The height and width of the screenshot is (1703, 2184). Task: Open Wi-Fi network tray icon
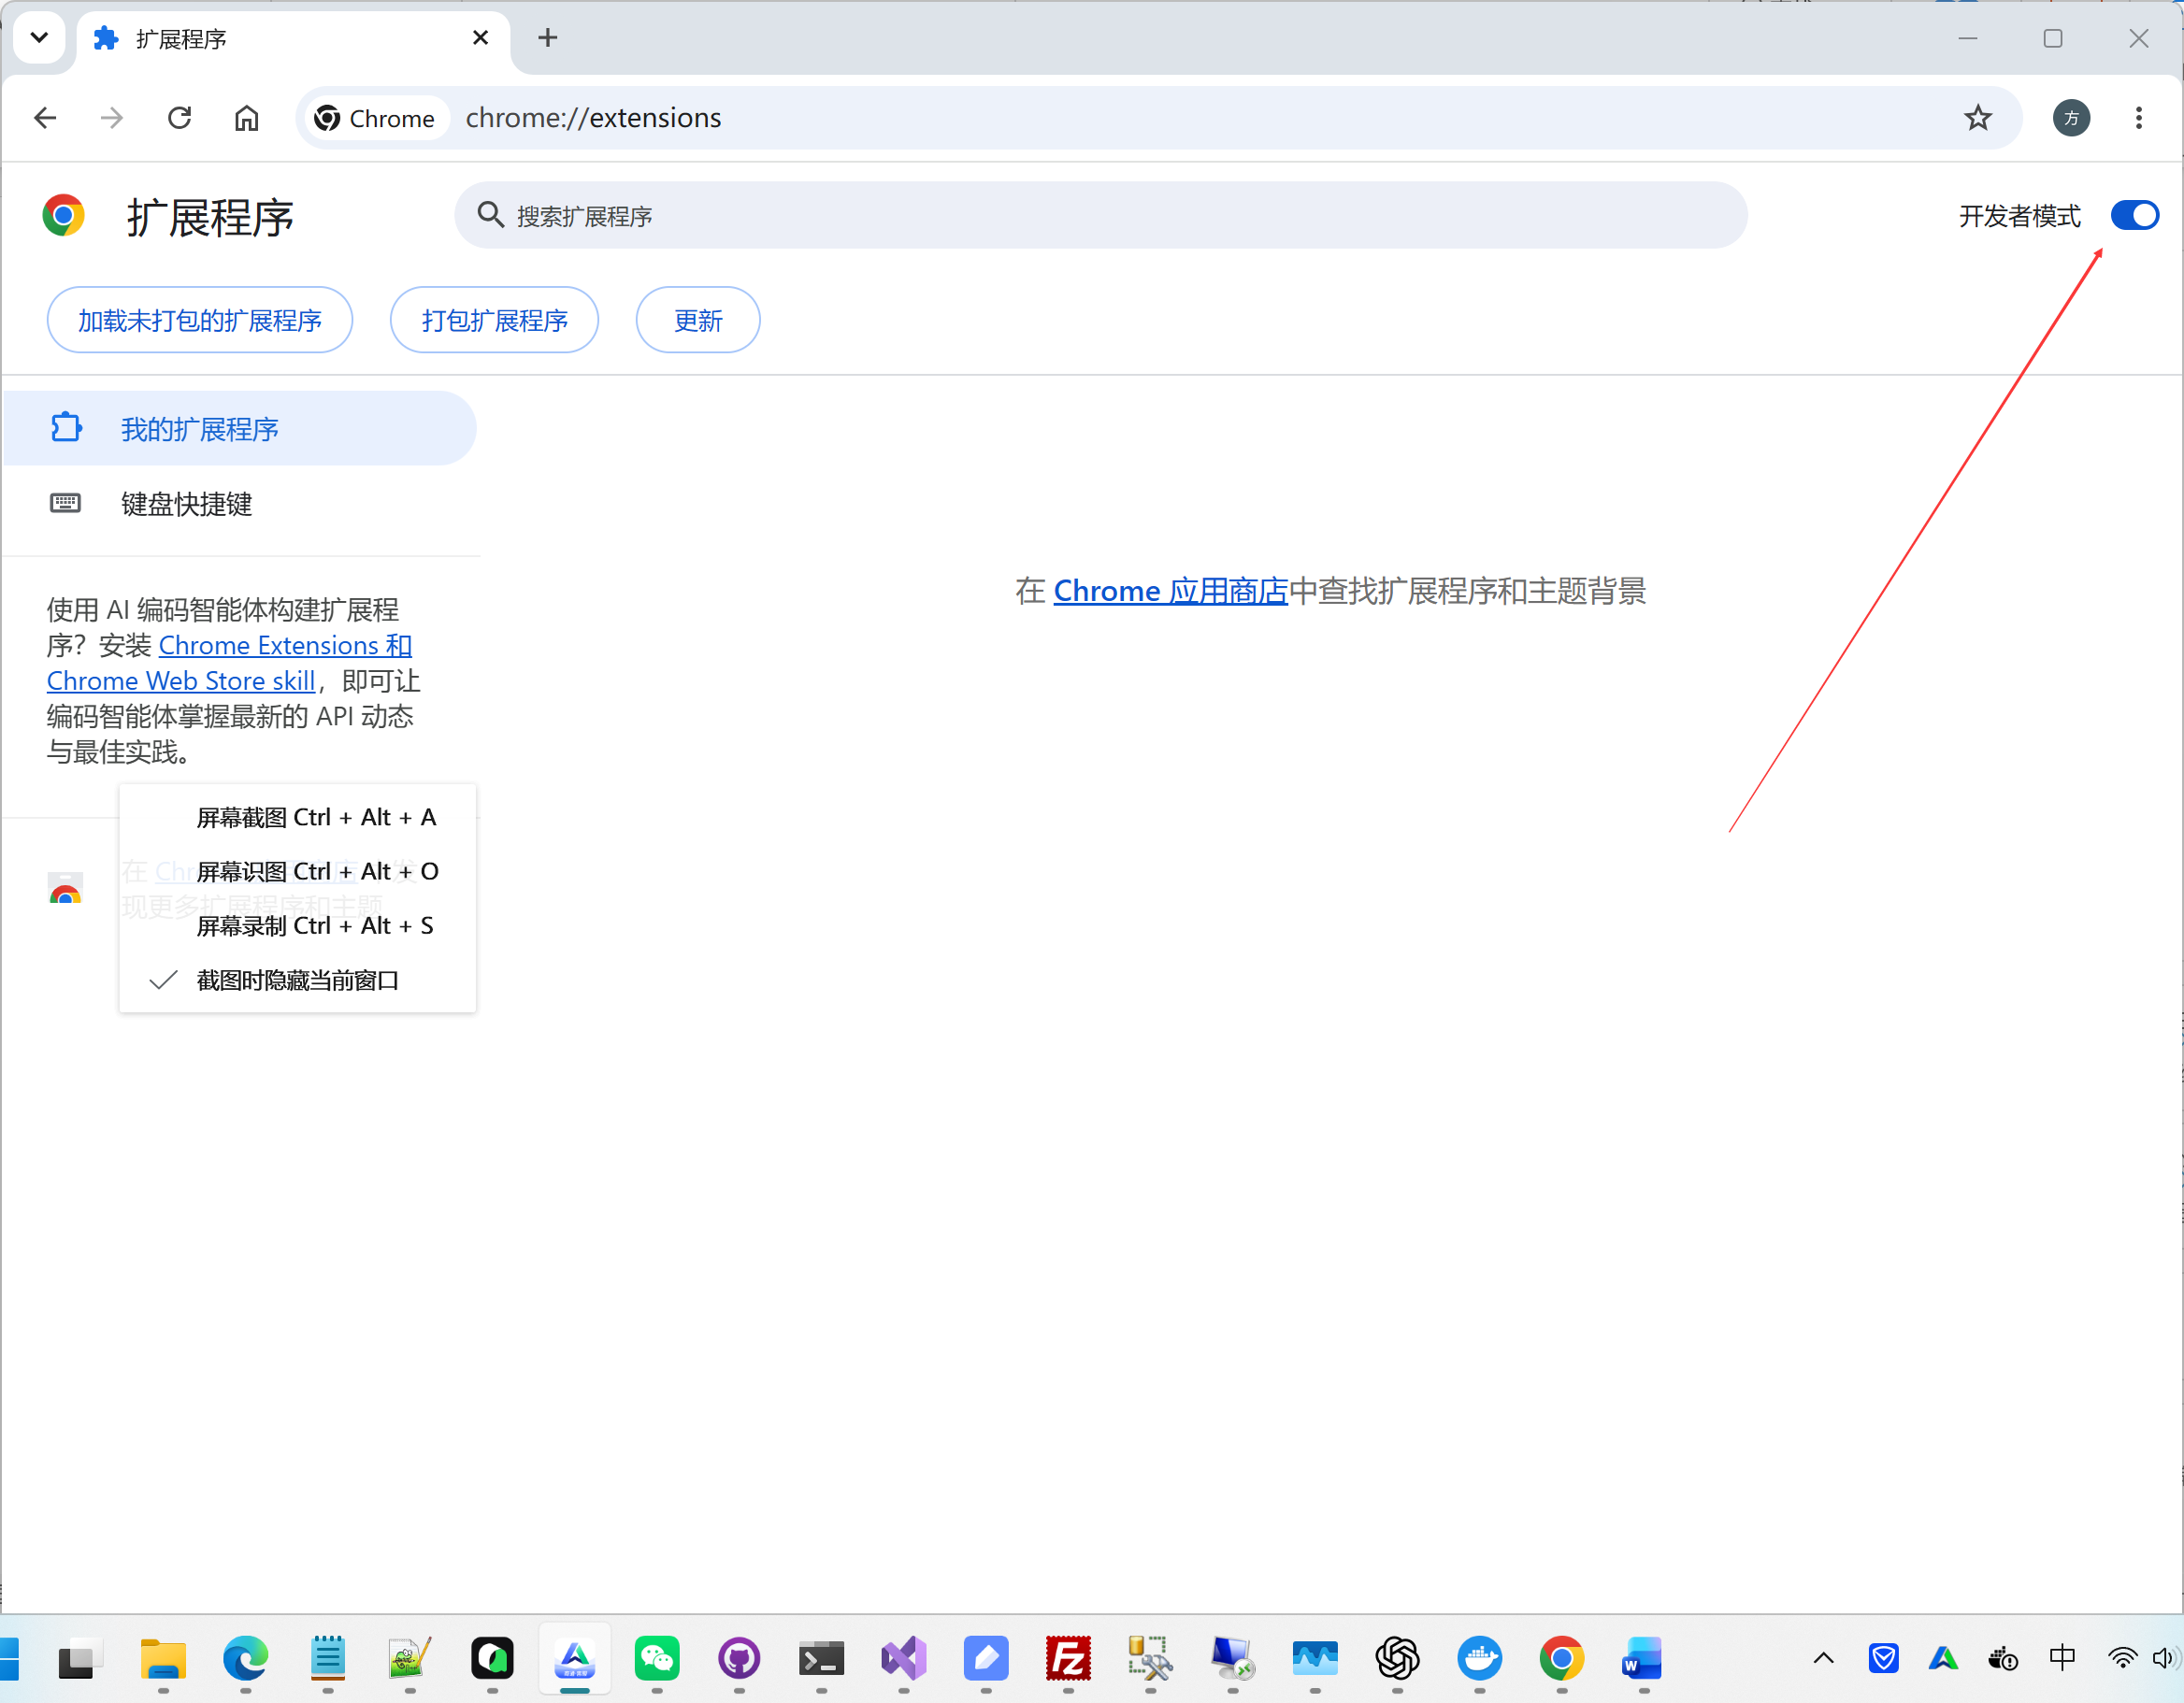point(2120,1659)
